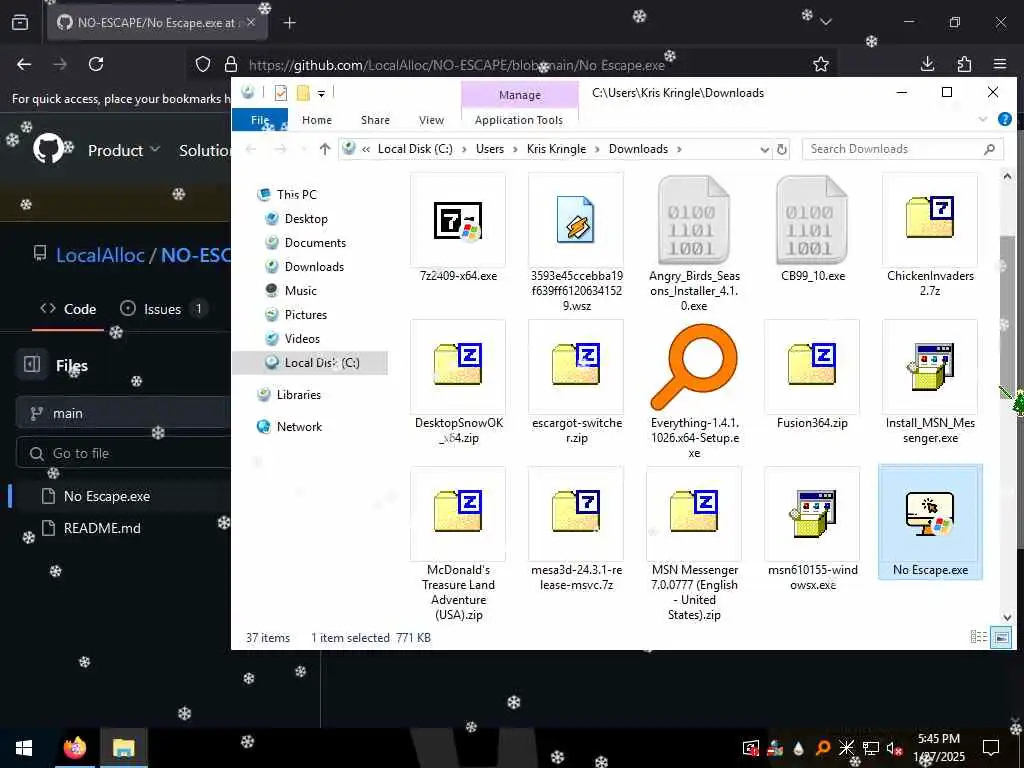Click Firefox back arrow button
Image resolution: width=1024 pixels, height=768 pixels.
click(x=24, y=64)
